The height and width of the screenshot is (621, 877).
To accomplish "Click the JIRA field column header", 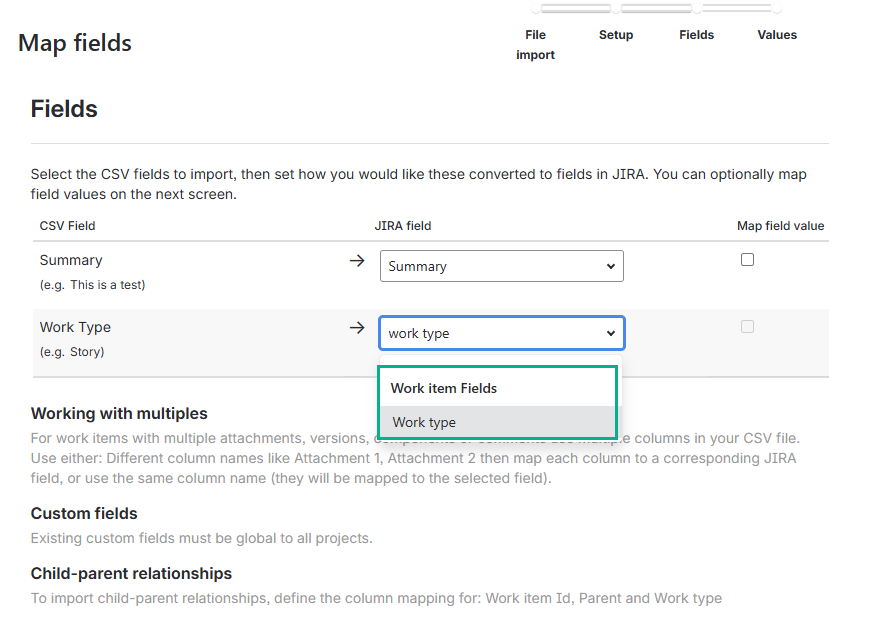I will (x=403, y=226).
